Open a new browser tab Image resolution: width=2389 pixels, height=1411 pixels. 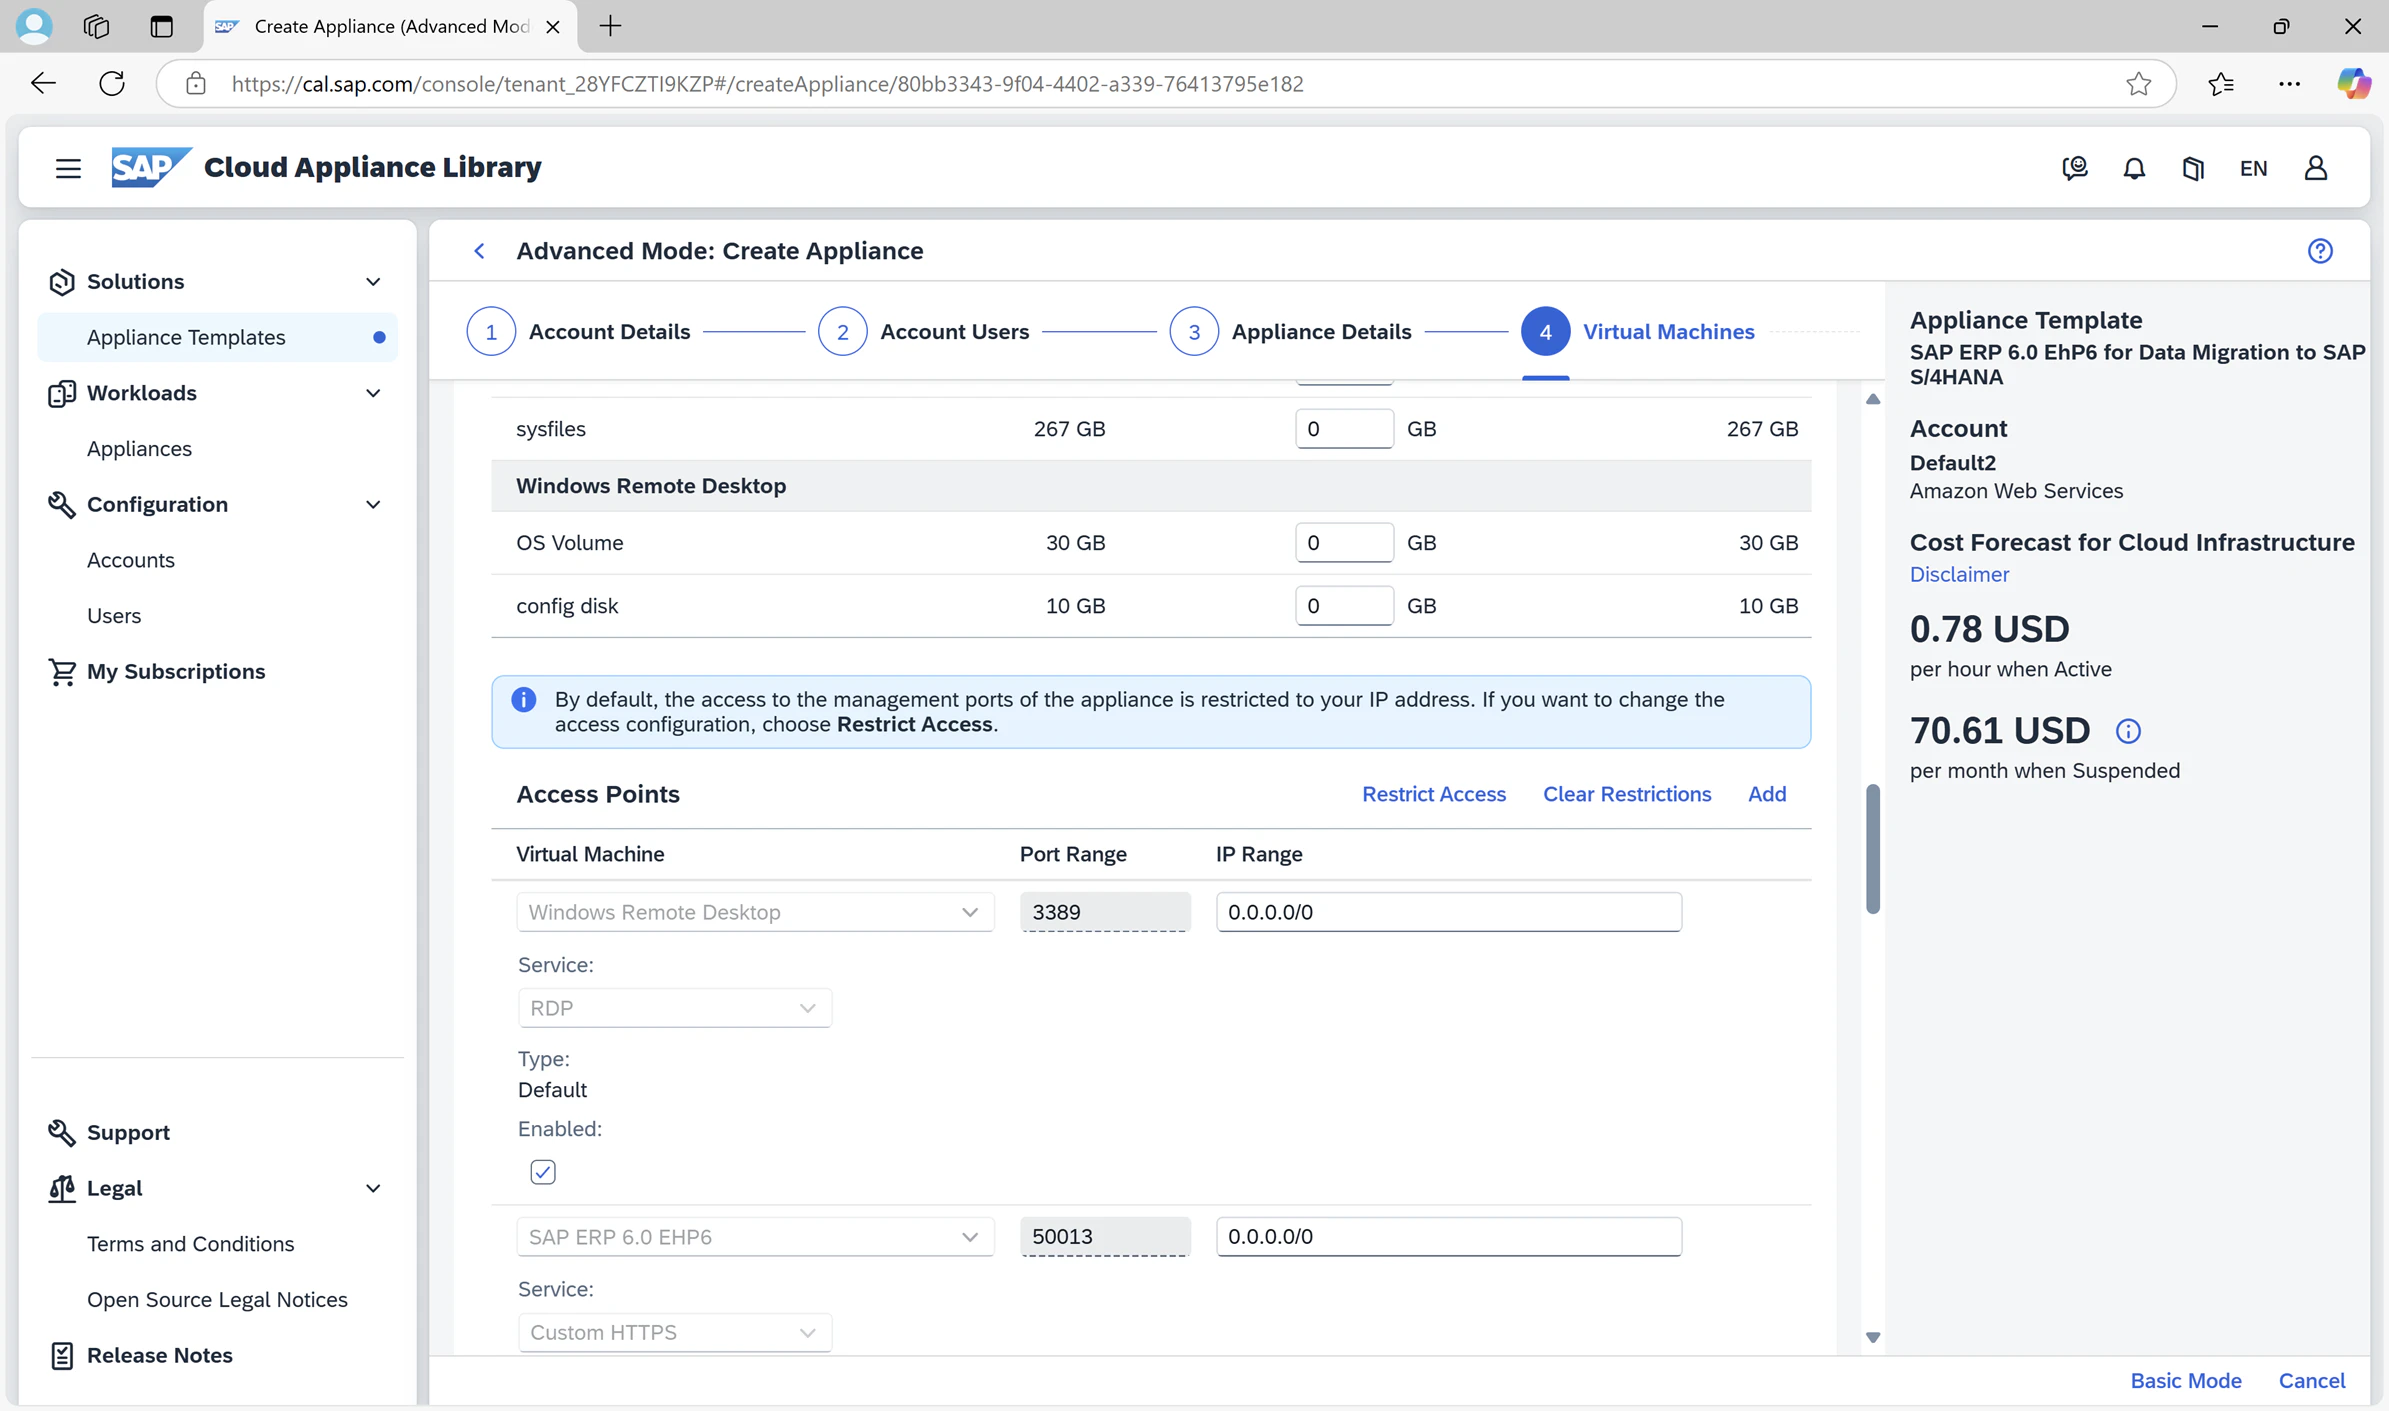610,26
